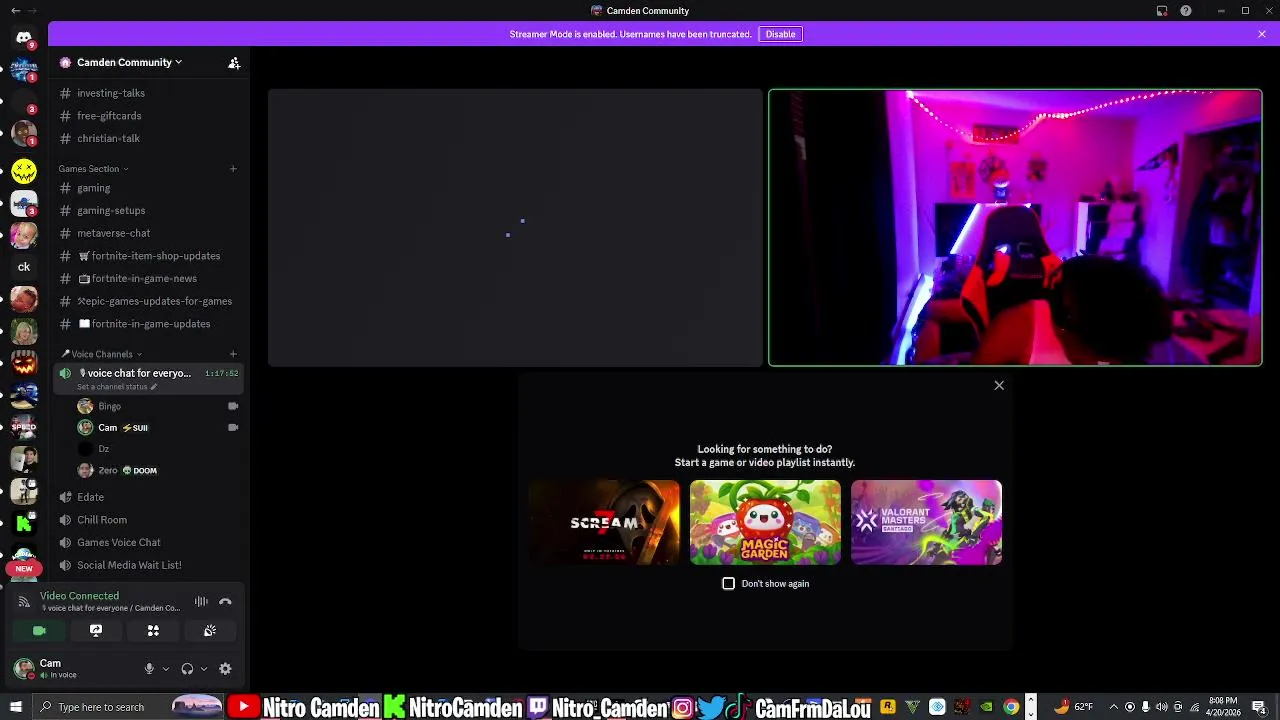This screenshot has width=1280, height=720.
Task: Dismiss the Streamer Mode banner
Action: coord(1262,34)
